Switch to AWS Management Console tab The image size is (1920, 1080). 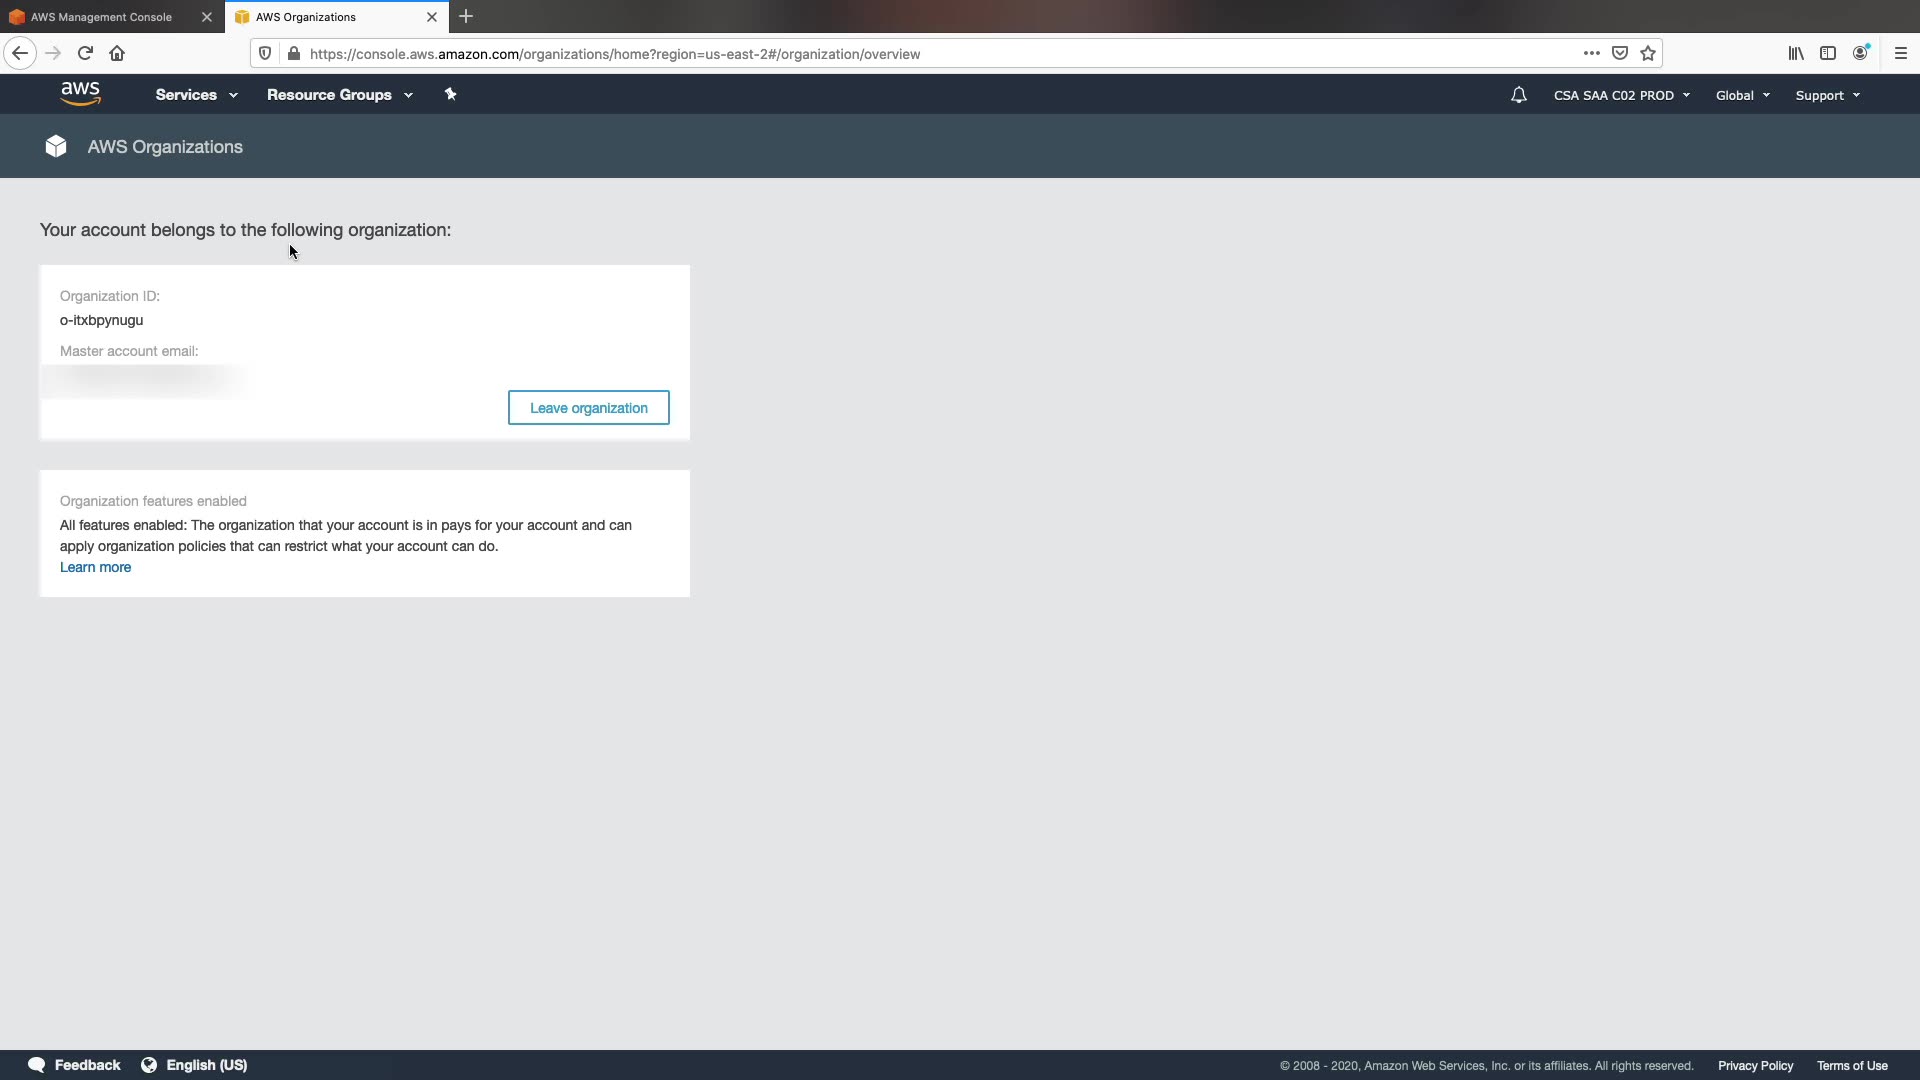[x=101, y=17]
